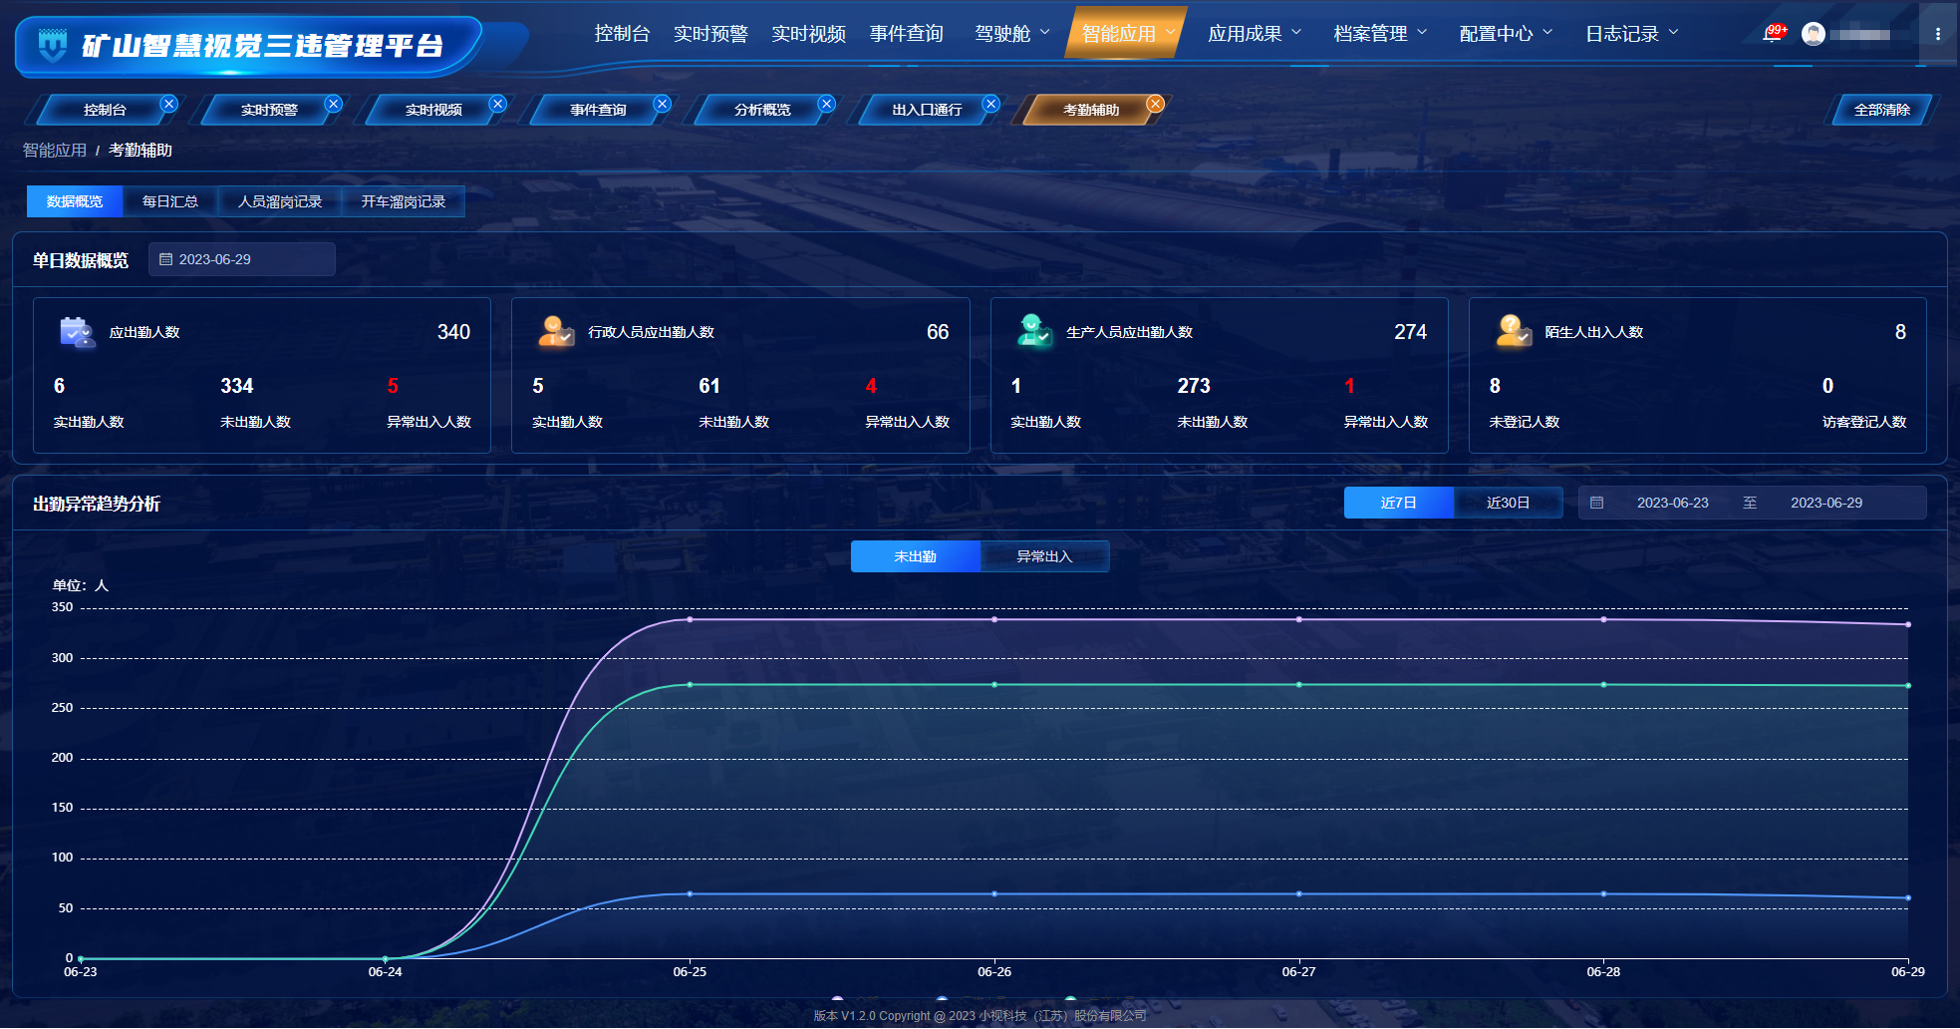1960x1029 pixels.
Task: Click the 行政人员应出勤人数 icon
Action: 555,332
